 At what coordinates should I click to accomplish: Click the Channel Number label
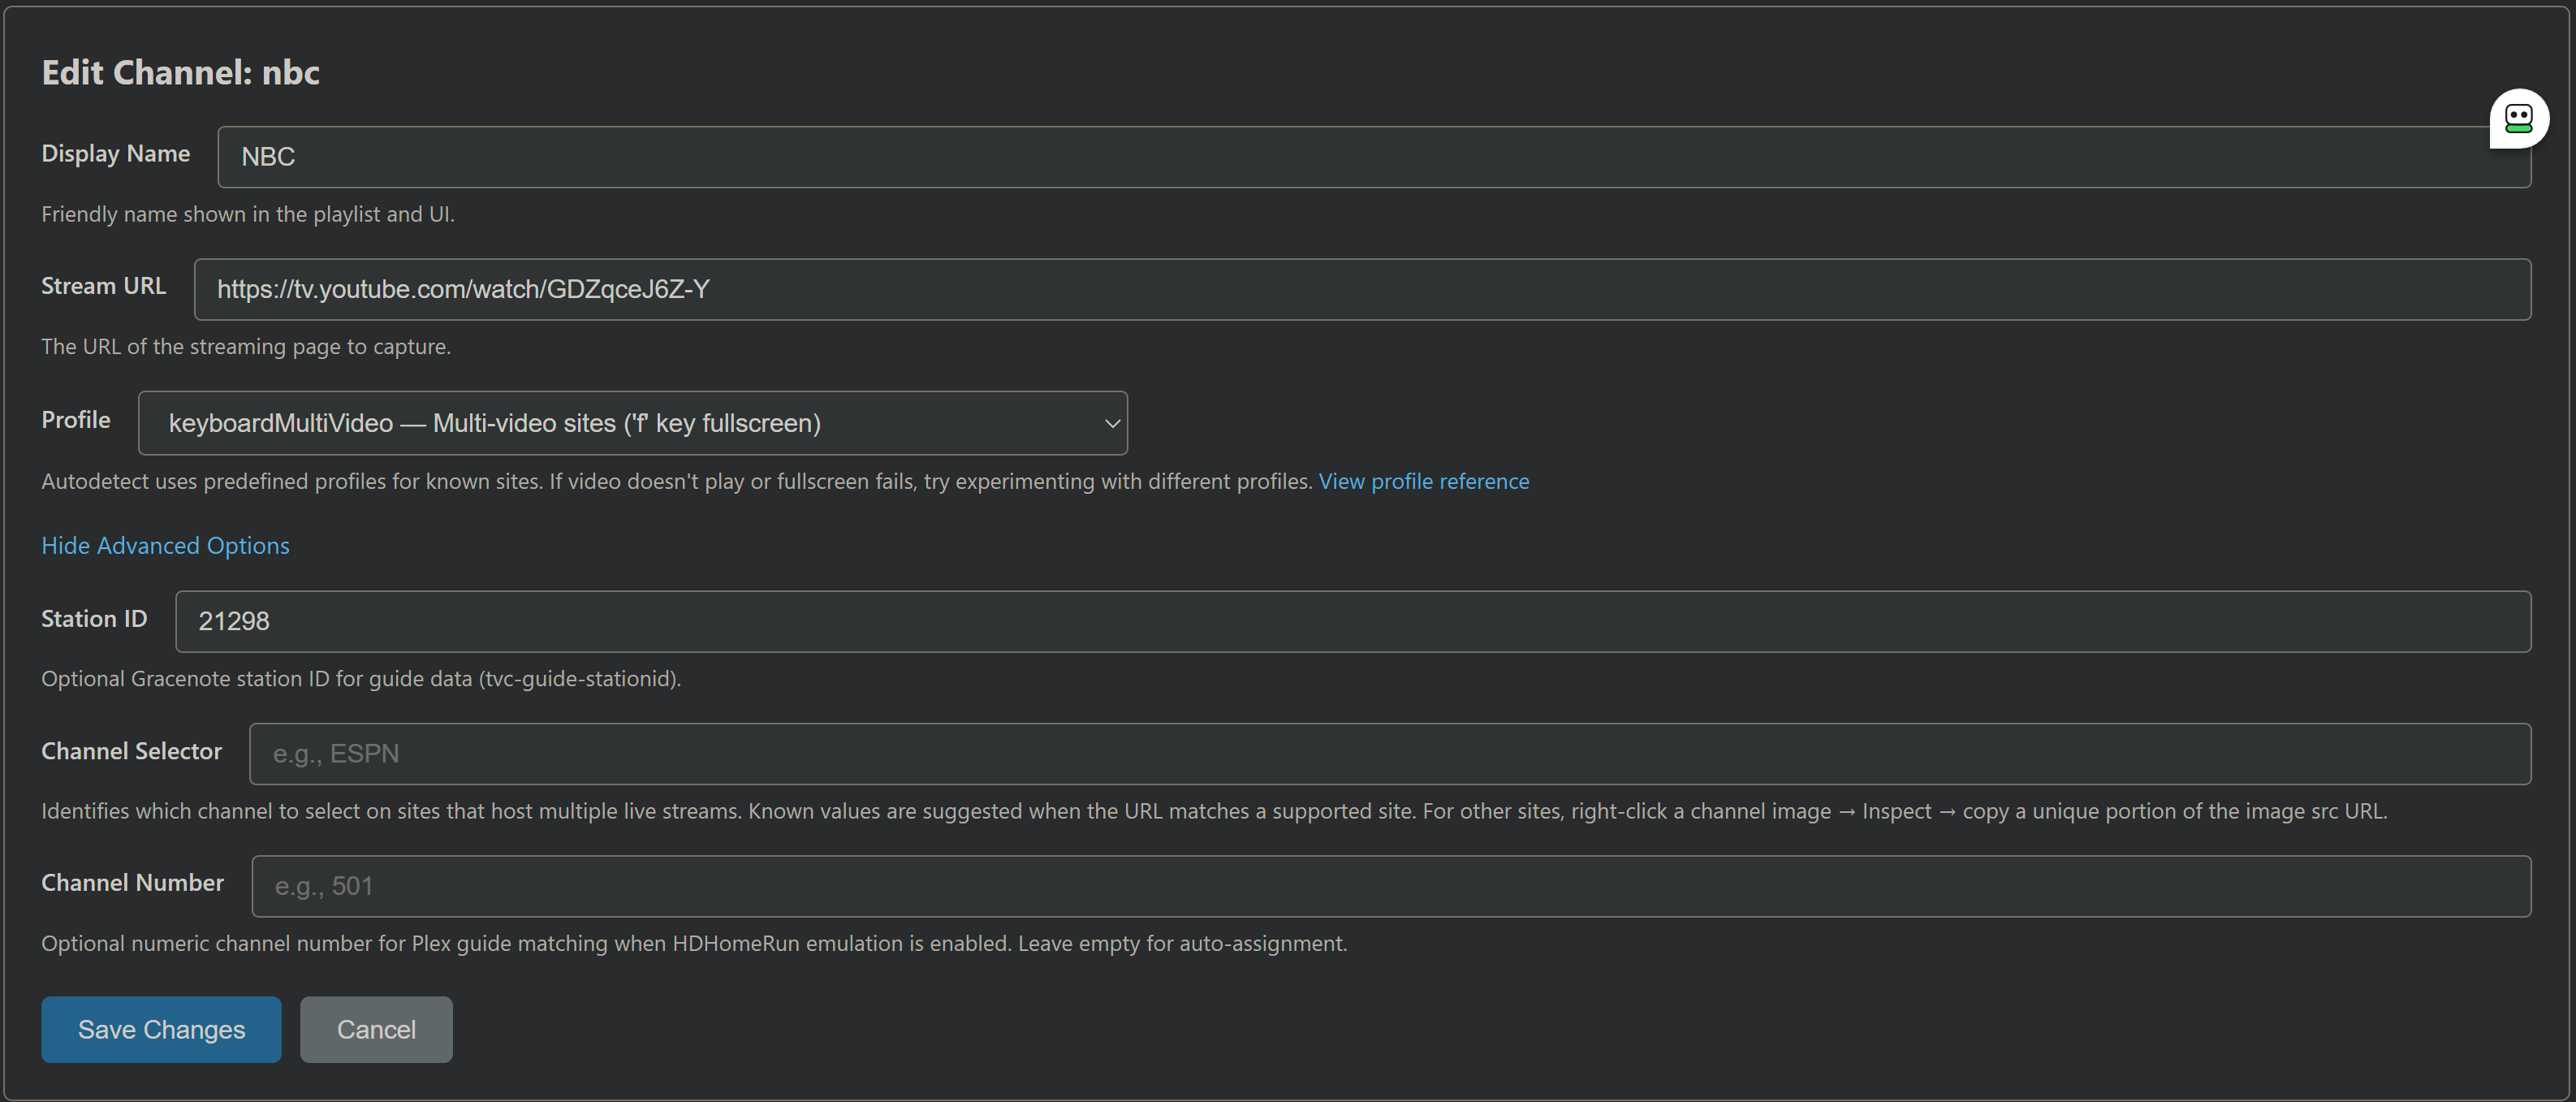[132, 883]
